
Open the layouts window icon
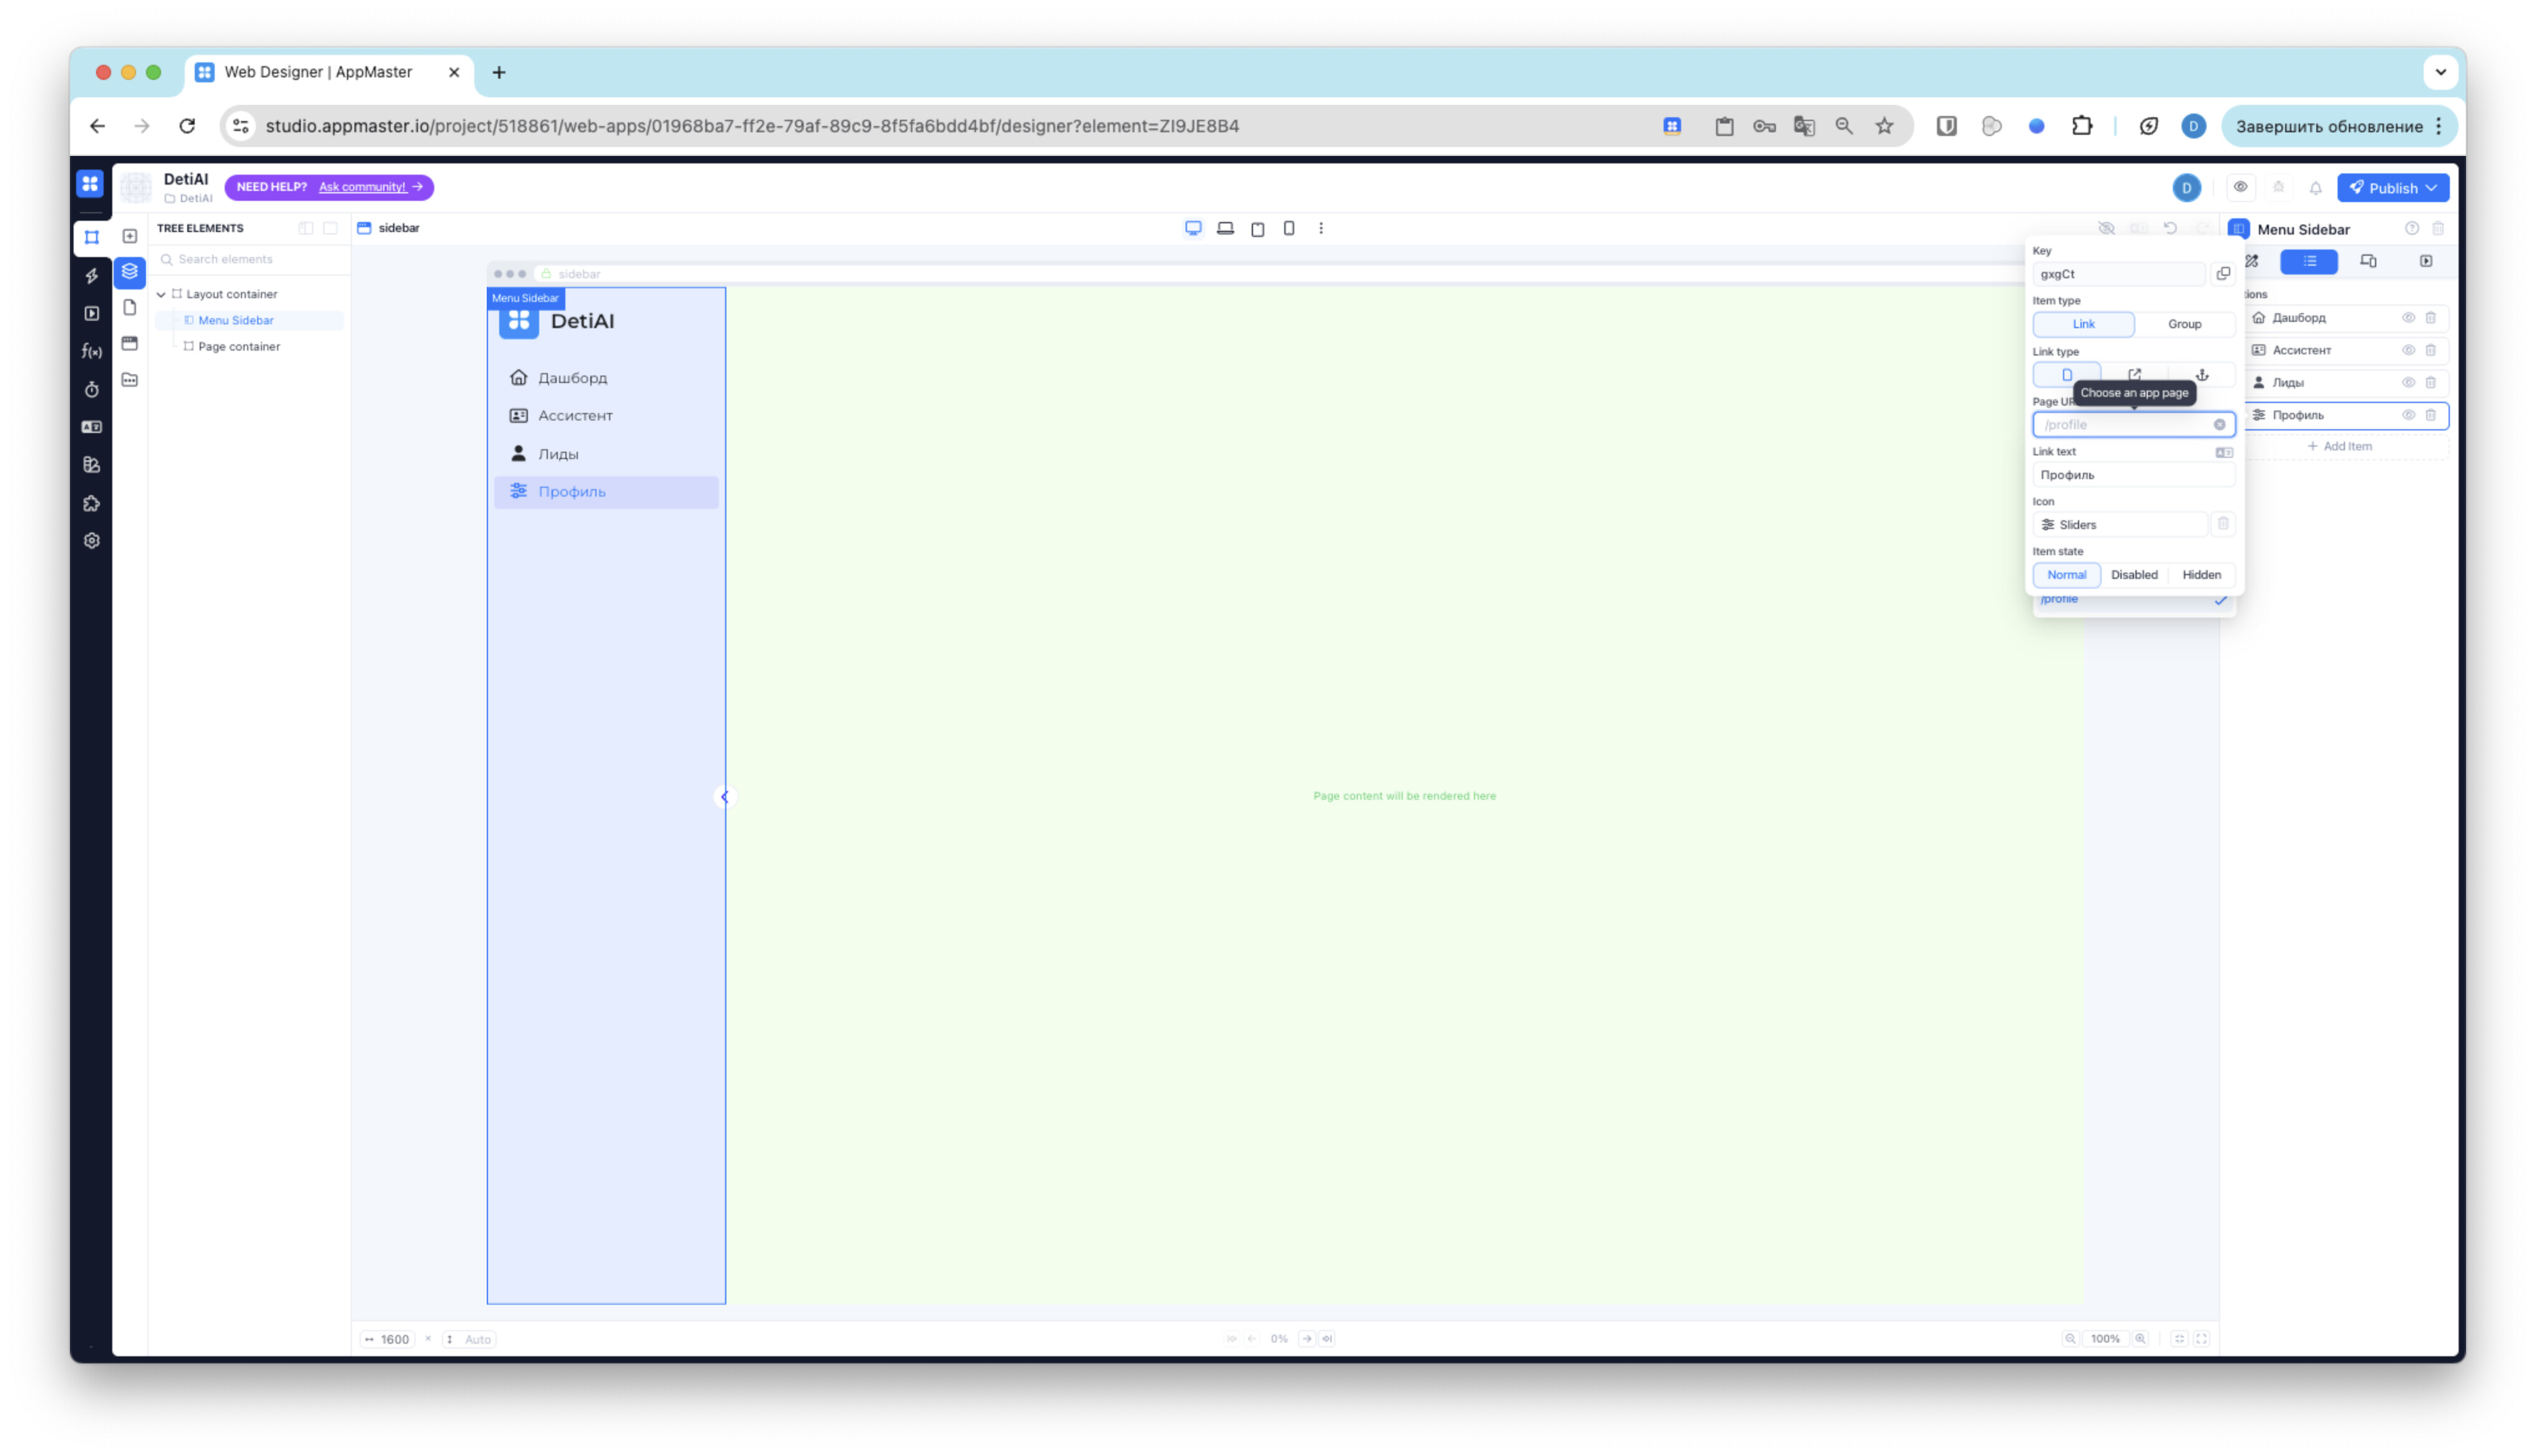point(130,344)
